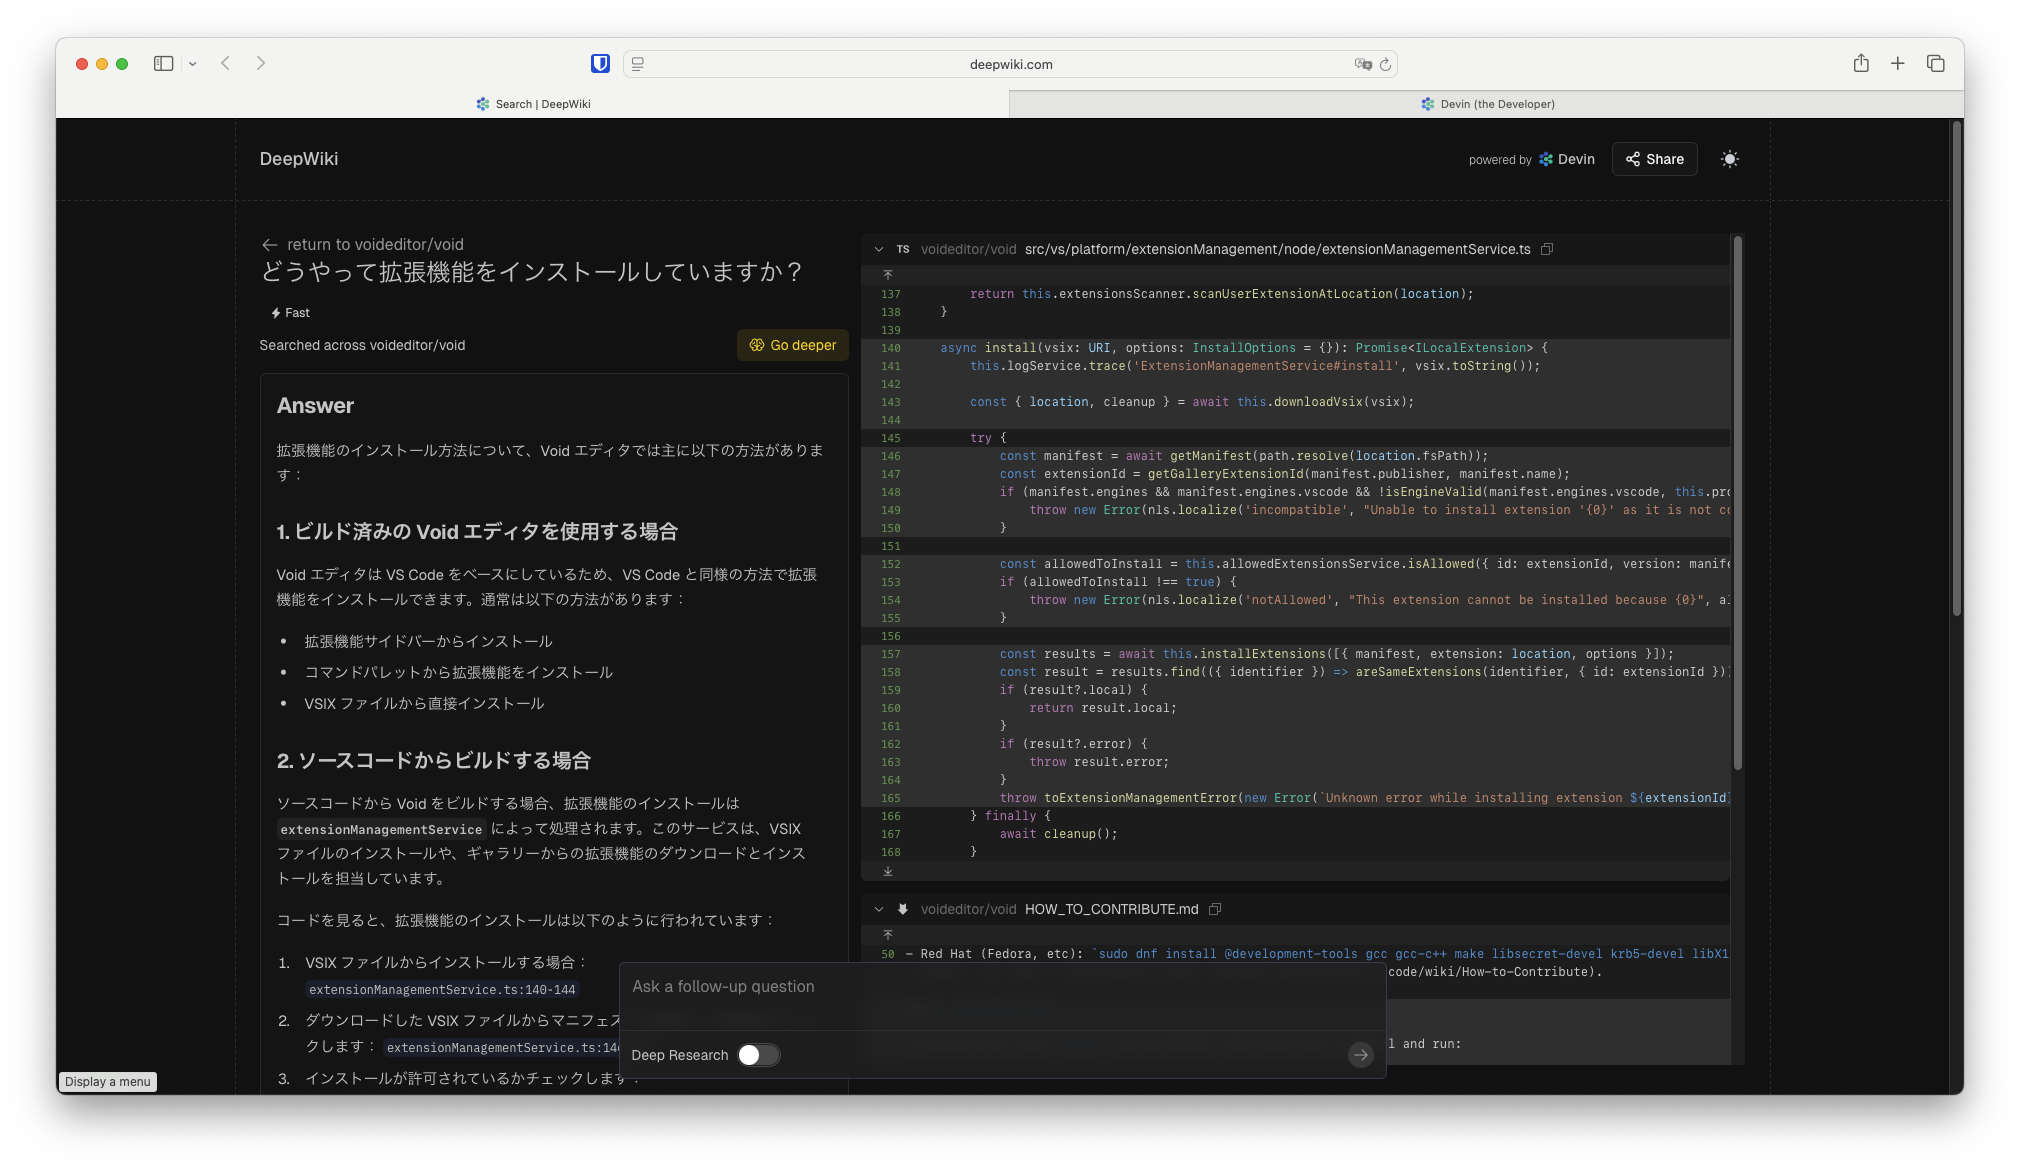Open the powered by Devin link

(x=1532, y=160)
